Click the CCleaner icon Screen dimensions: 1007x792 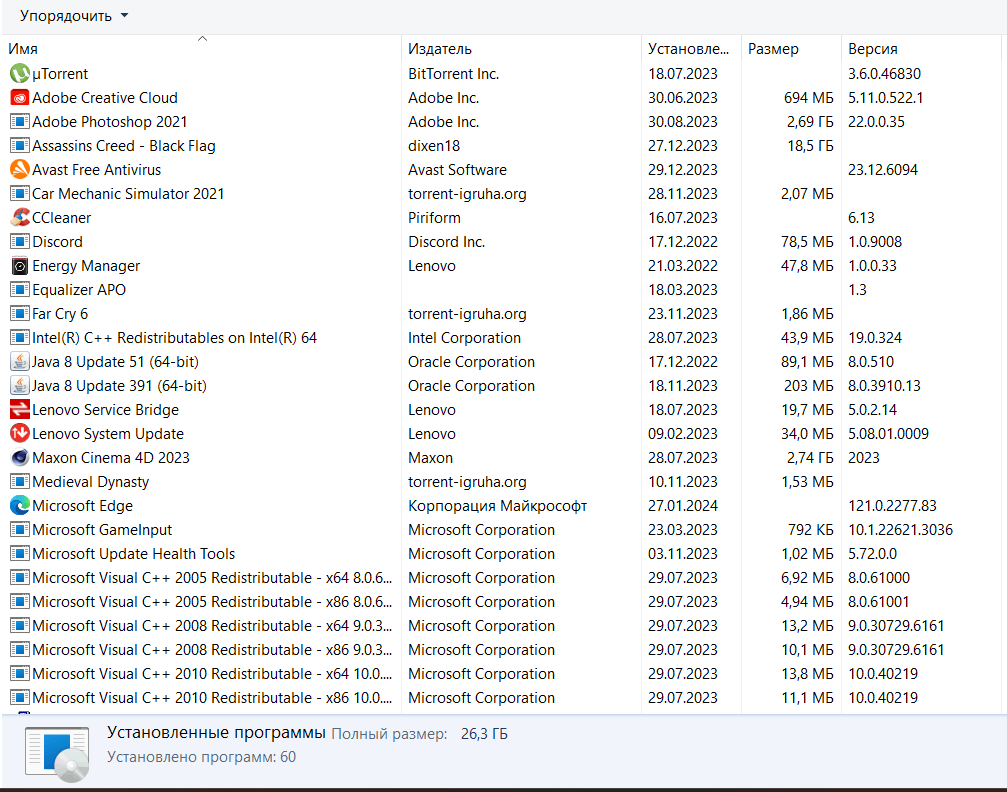[x=20, y=218]
